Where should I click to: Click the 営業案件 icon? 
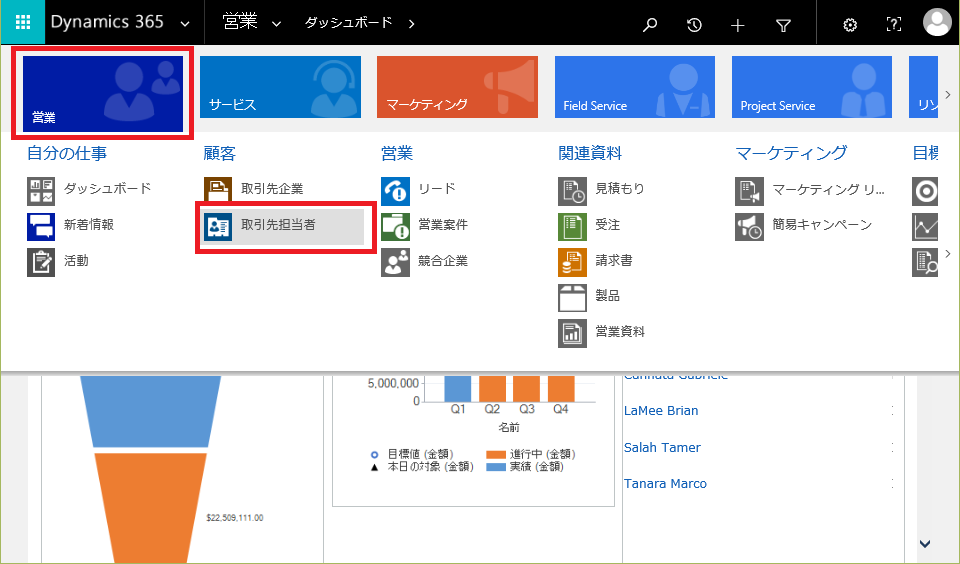pos(396,227)
